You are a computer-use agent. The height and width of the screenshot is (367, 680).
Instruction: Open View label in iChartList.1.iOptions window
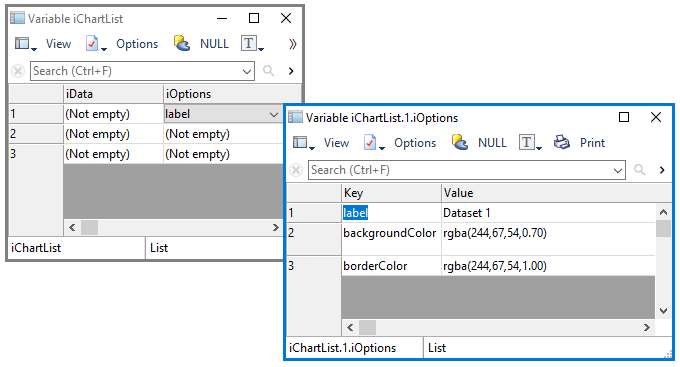click(337, 143)
